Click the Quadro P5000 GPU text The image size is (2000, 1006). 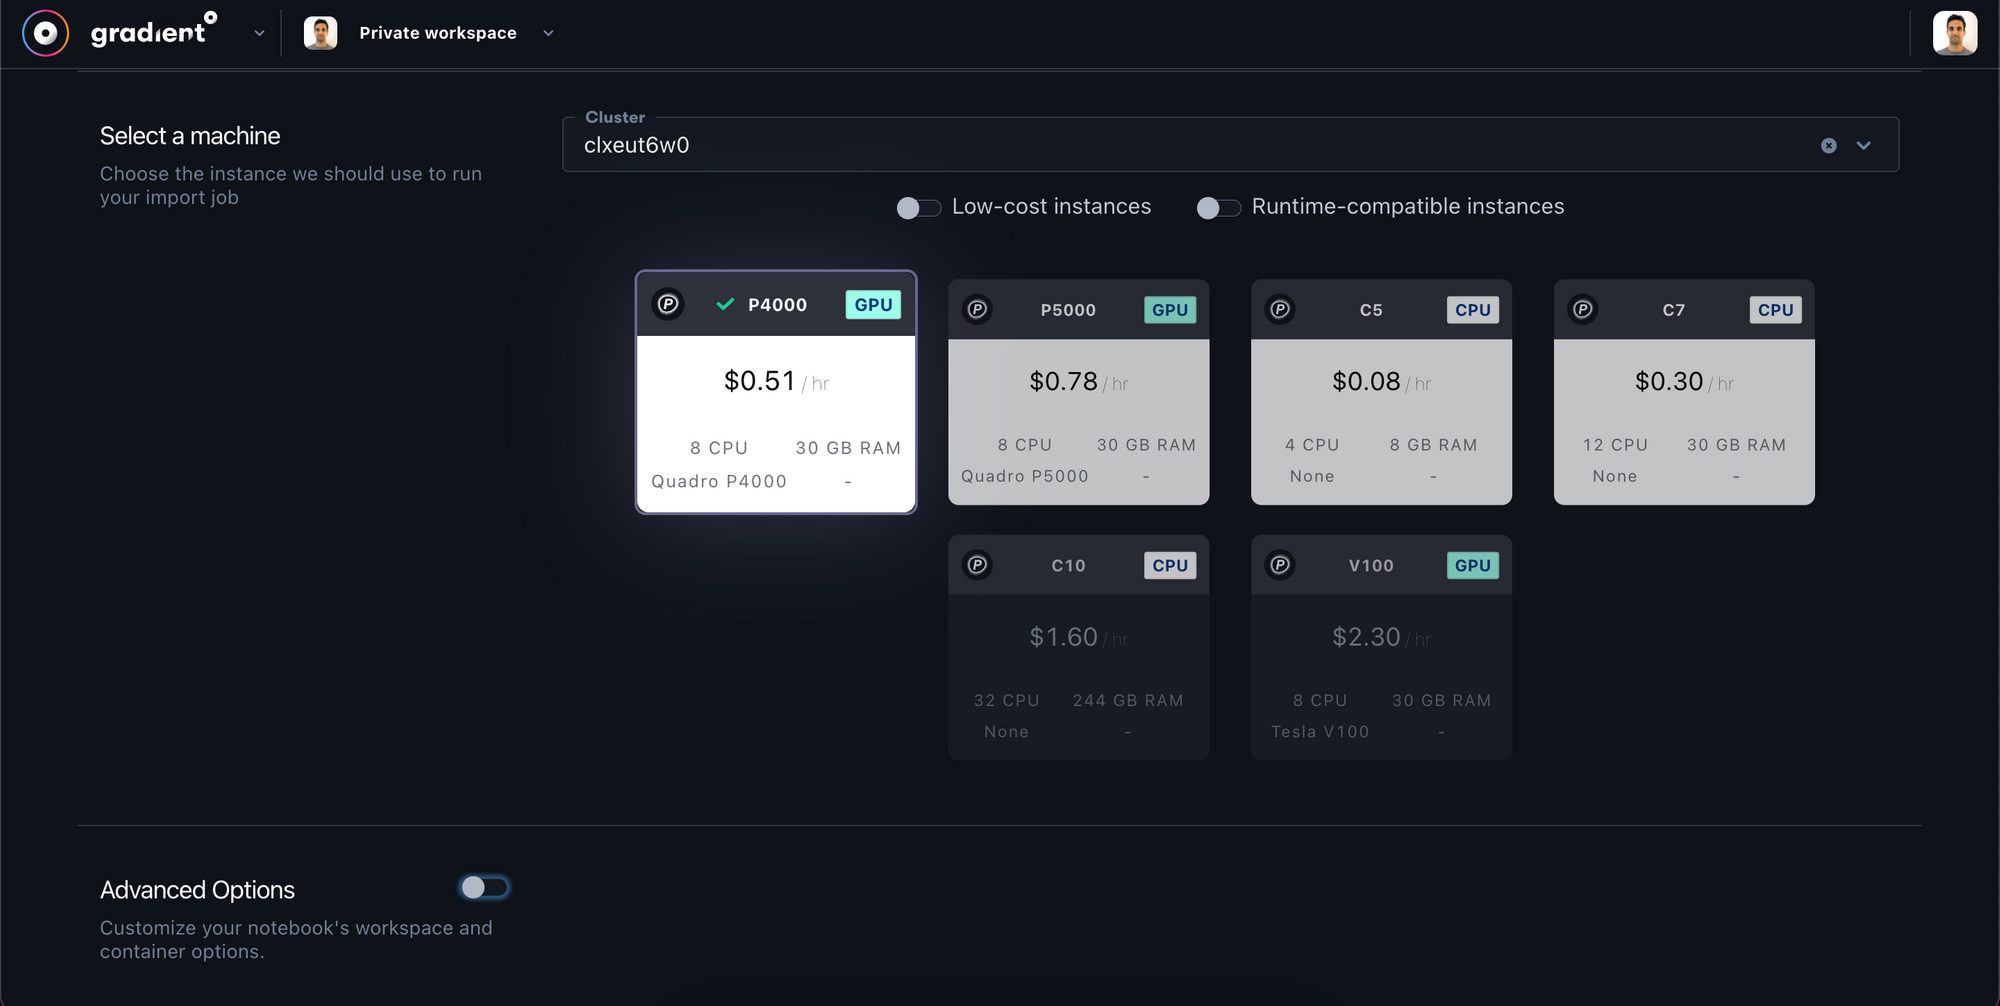click(1025, 476)
